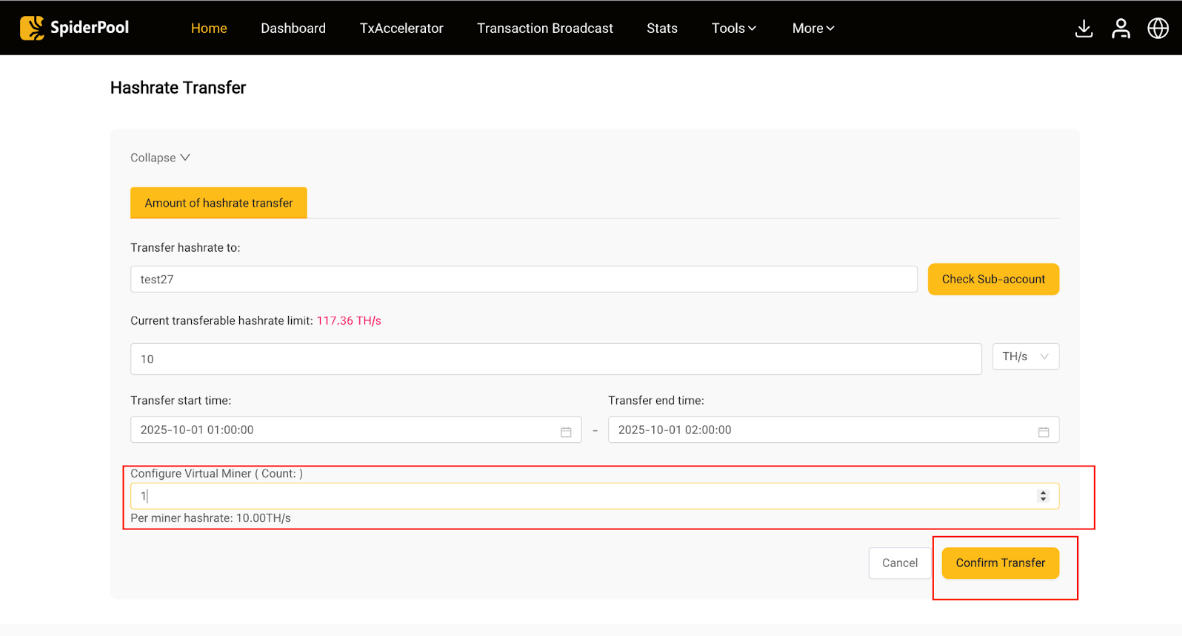Open the user account icon
Viewport: 1182px width, 636px height.
point(1121,28)
